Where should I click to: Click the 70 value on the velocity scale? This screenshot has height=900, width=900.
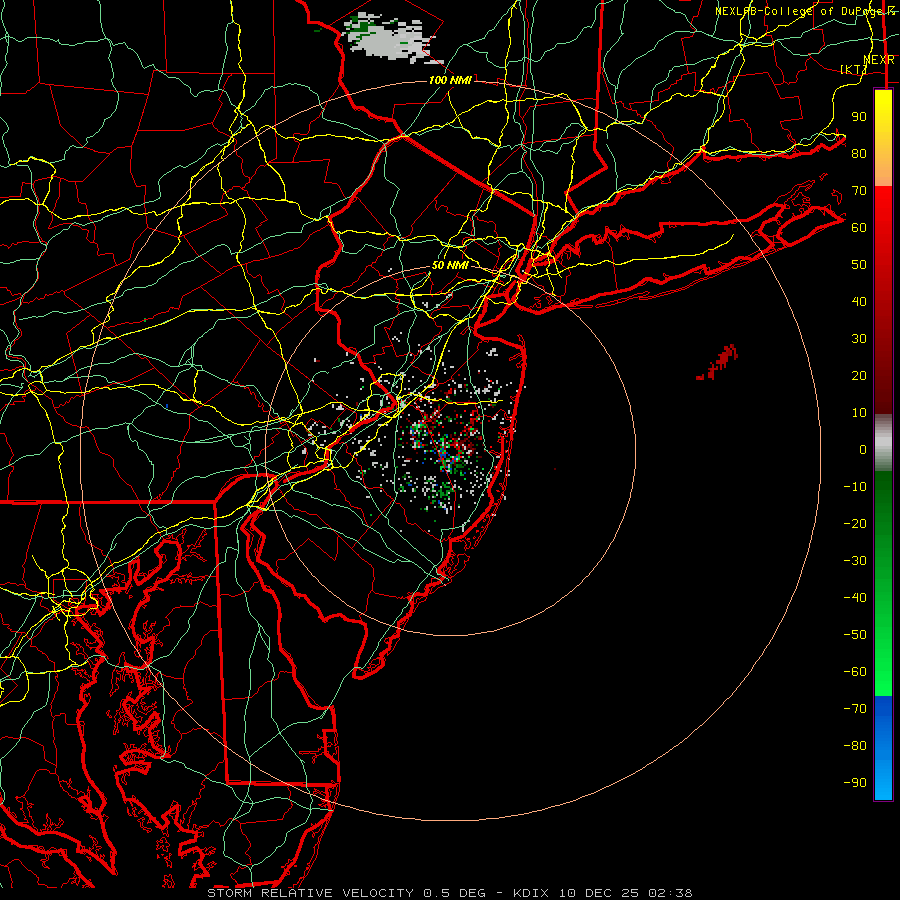859,191
